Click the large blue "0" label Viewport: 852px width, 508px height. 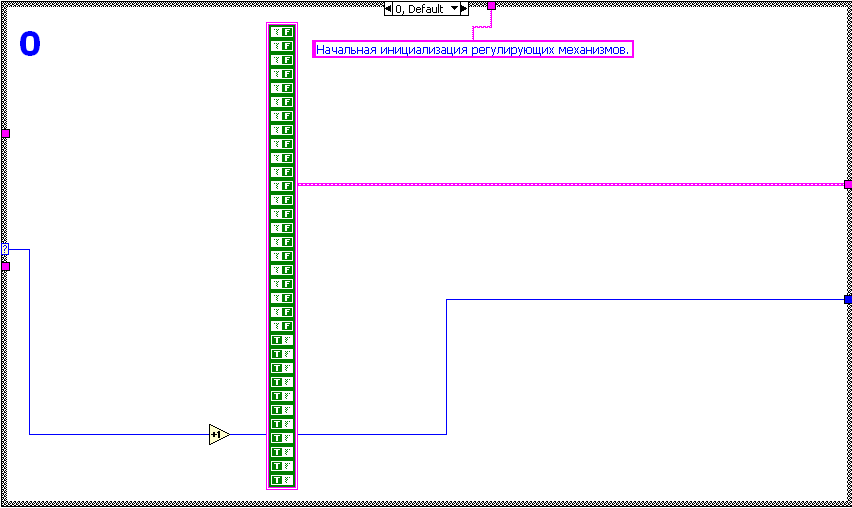point(31,44)
